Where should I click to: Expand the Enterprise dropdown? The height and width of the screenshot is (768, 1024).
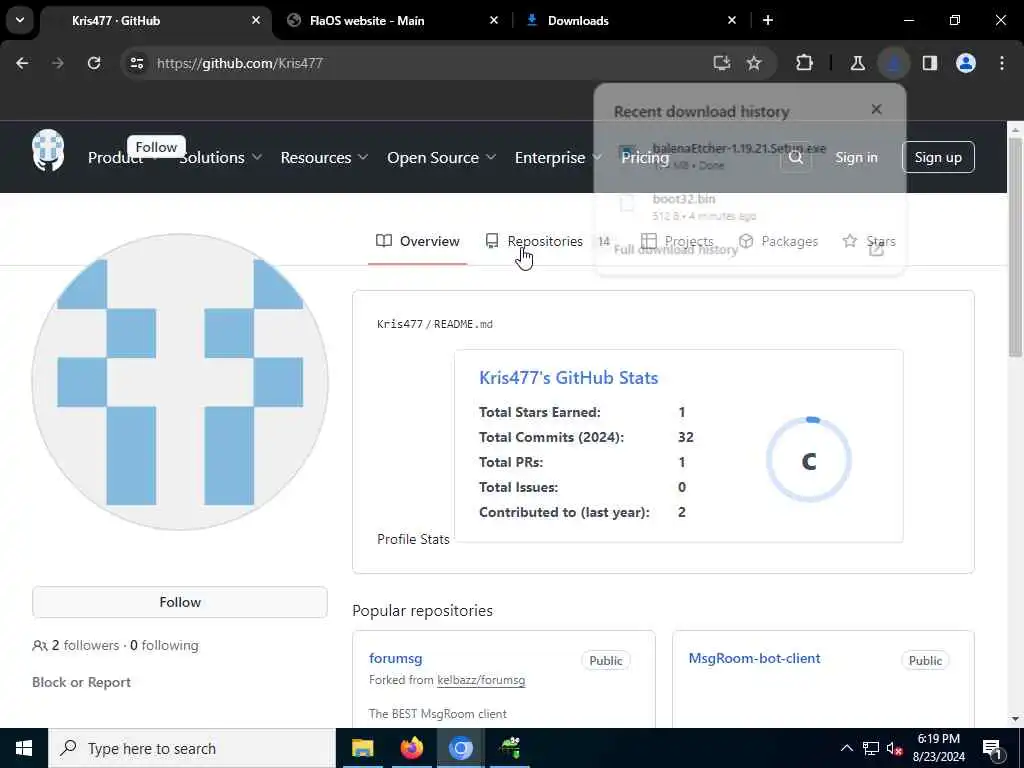click(558, 157)
